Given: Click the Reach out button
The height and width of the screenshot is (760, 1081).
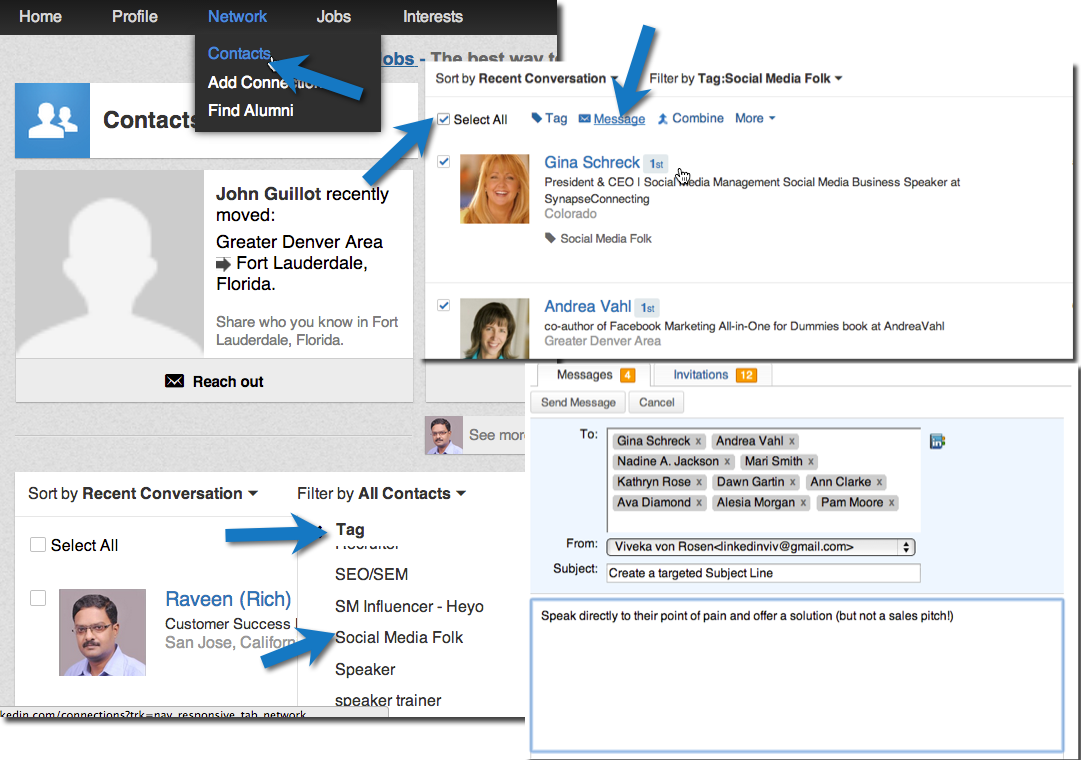Looking at the screenshot, I should [214, 381].
